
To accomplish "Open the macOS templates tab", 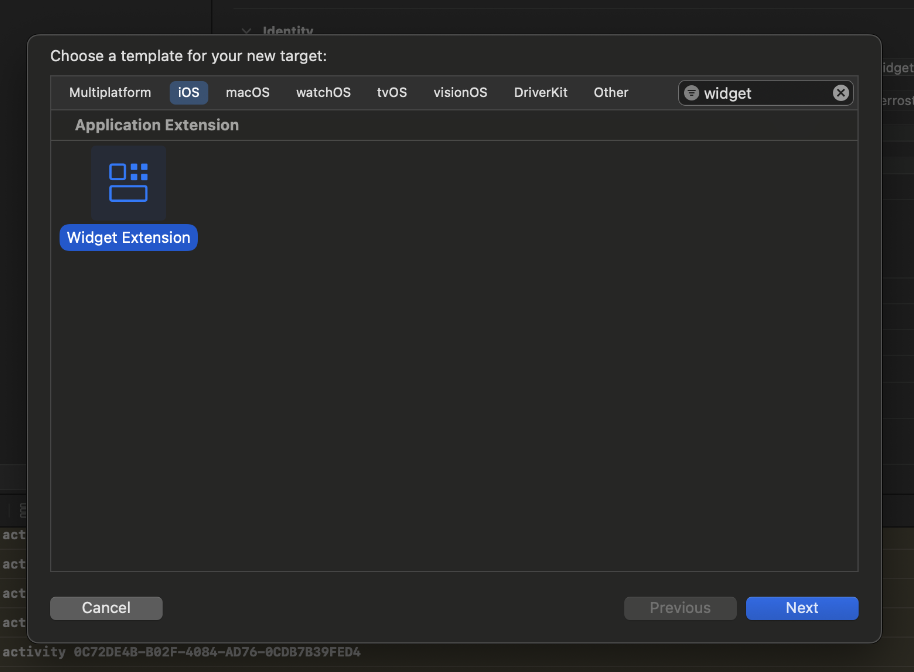I will (x=247, y=93).
